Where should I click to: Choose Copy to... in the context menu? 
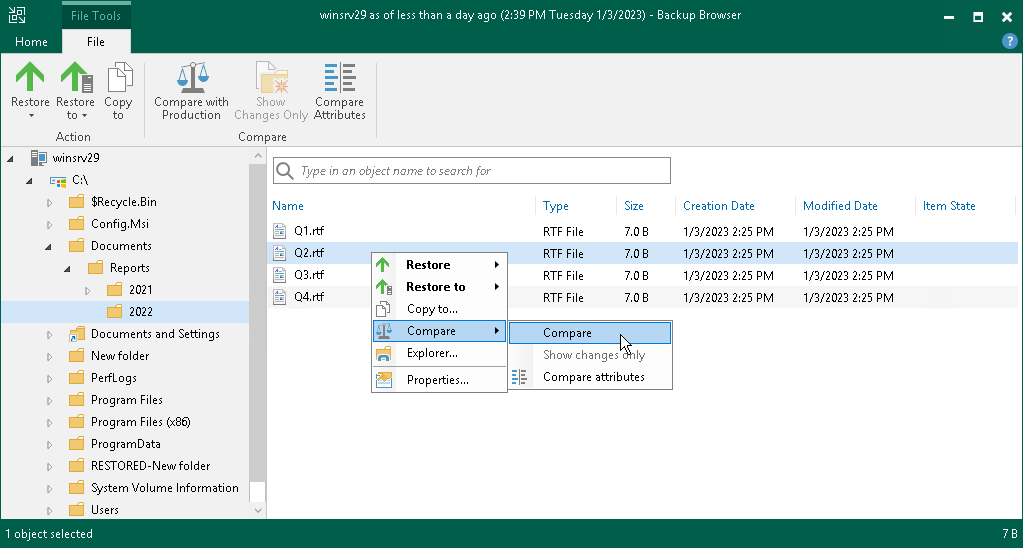pyautogui.click(x=440, y=309)
